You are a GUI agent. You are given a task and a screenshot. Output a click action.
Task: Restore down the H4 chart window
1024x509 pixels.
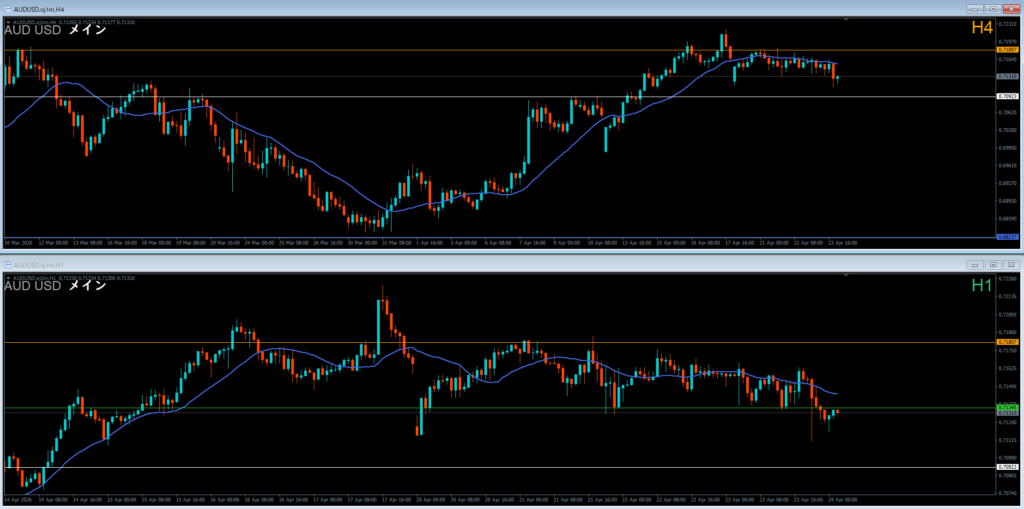point(992,9)
